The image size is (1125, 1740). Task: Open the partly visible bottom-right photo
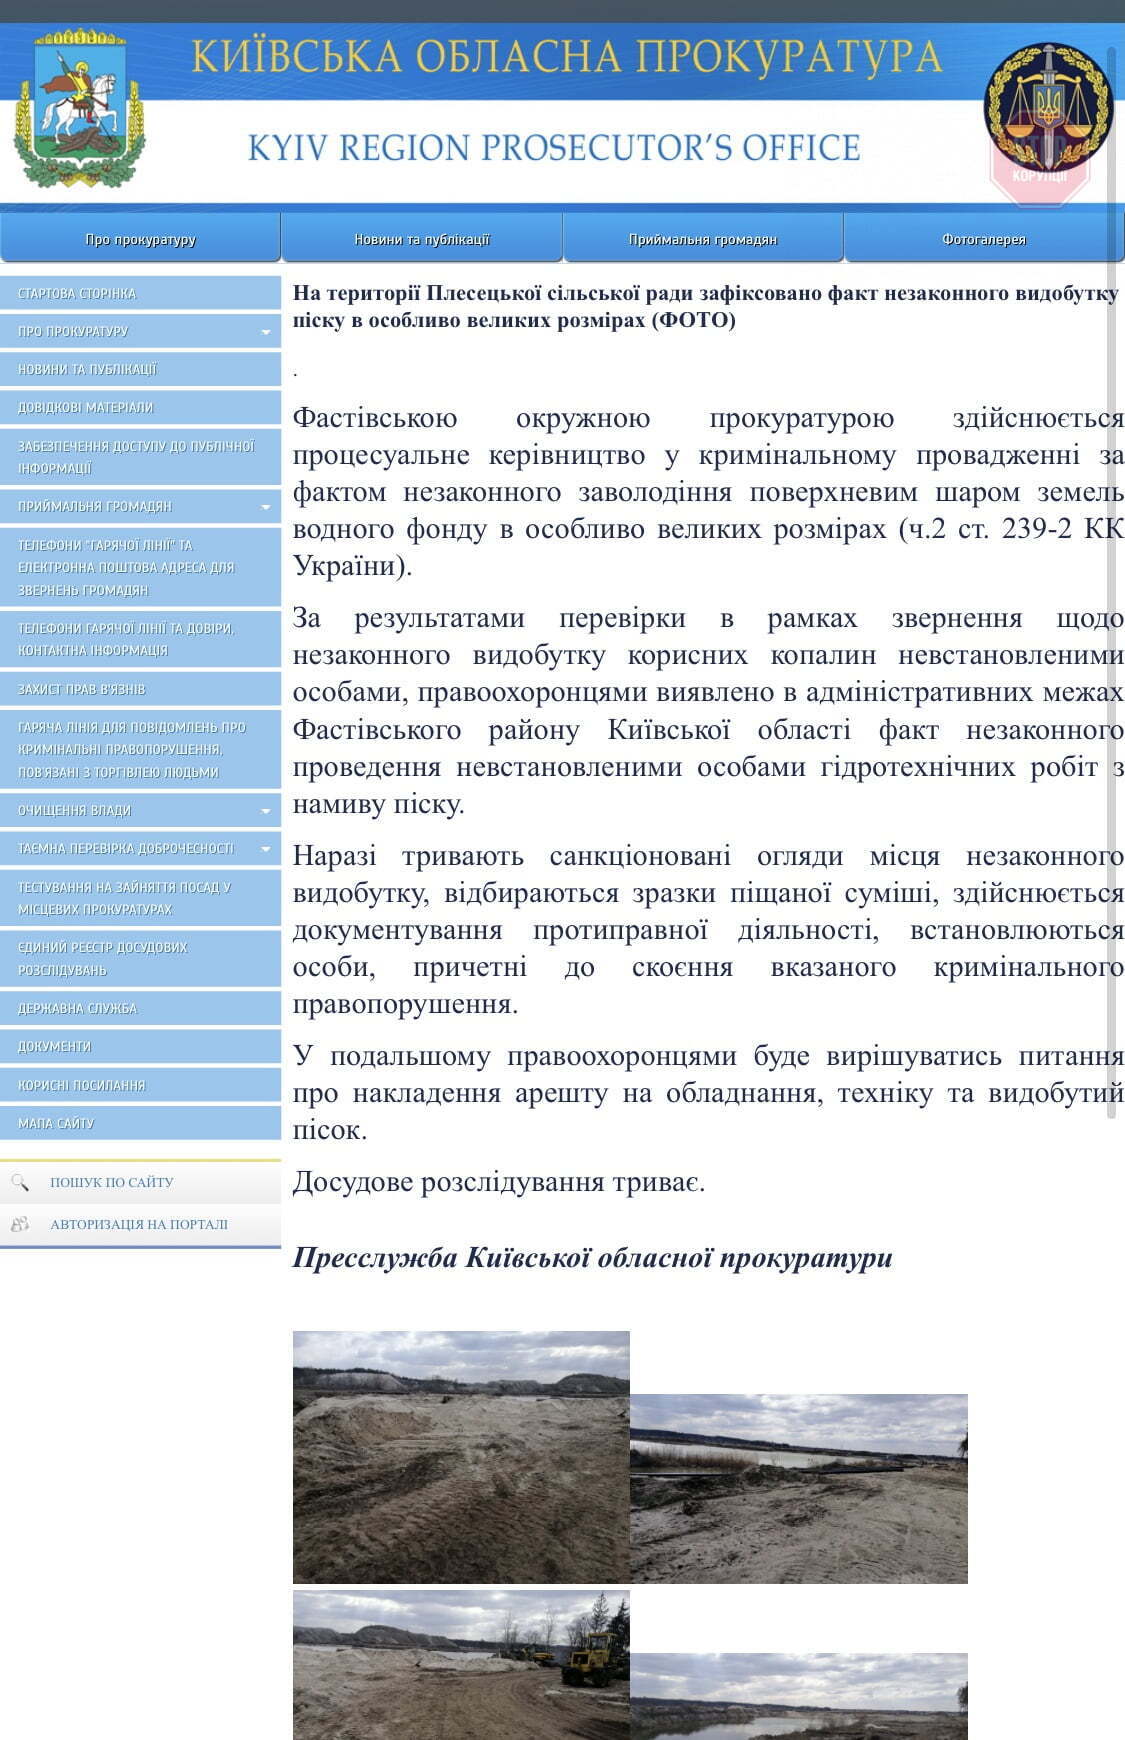pyautogui.click(x=799, y=1696)
